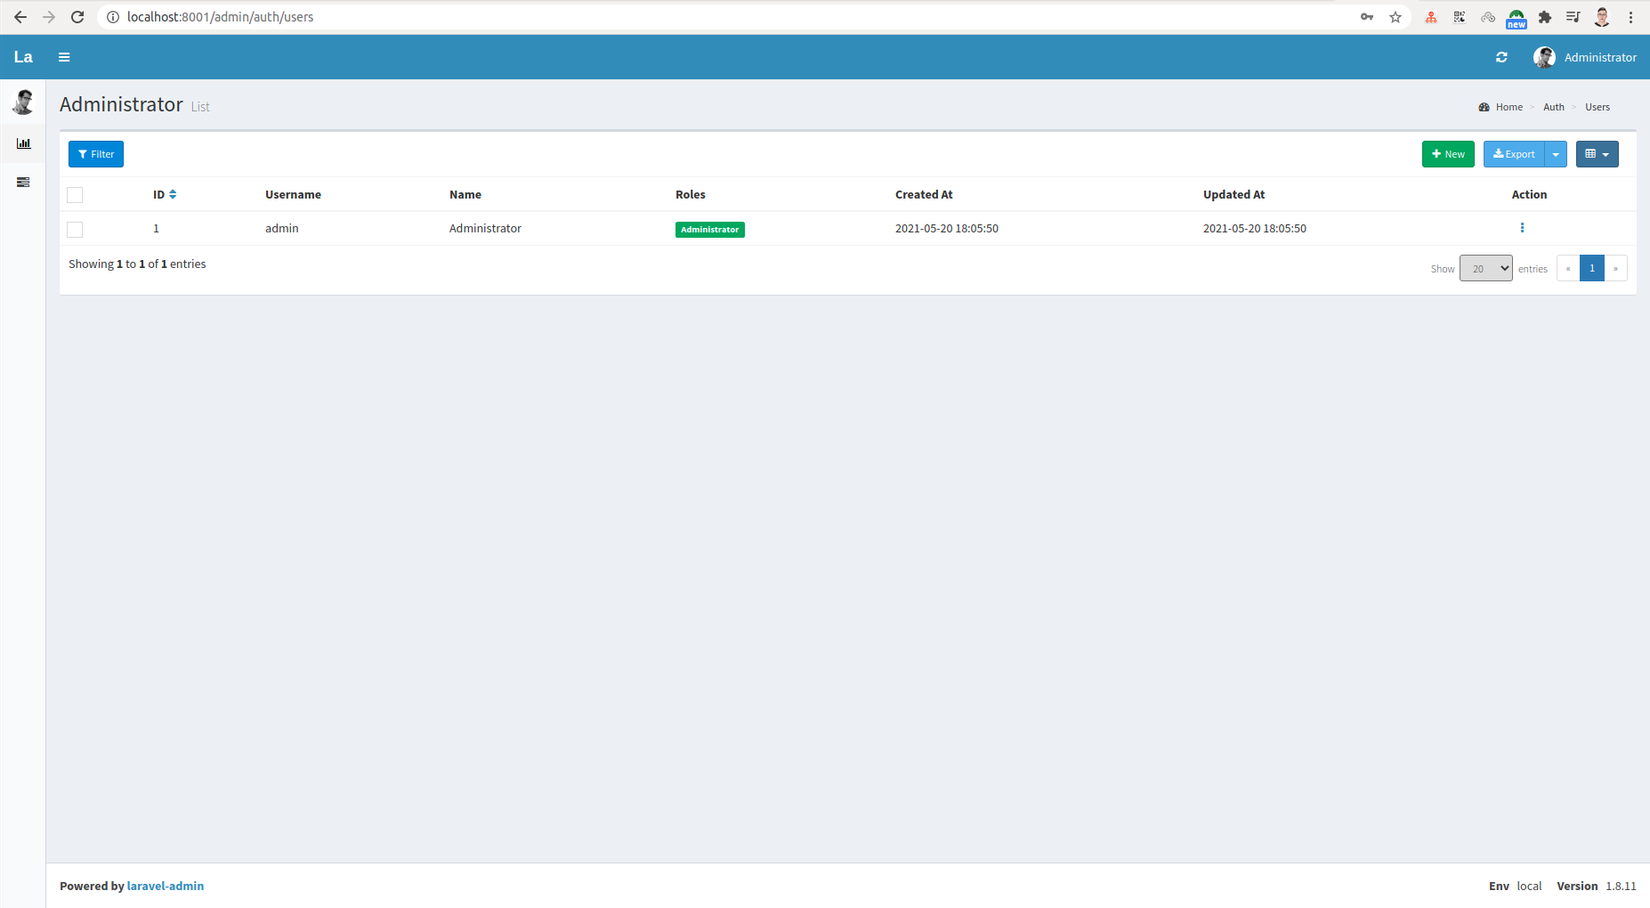Screen dimensions: 1650x908
Task: Open the green extension with the new badge
Action: coord(1516,18)
